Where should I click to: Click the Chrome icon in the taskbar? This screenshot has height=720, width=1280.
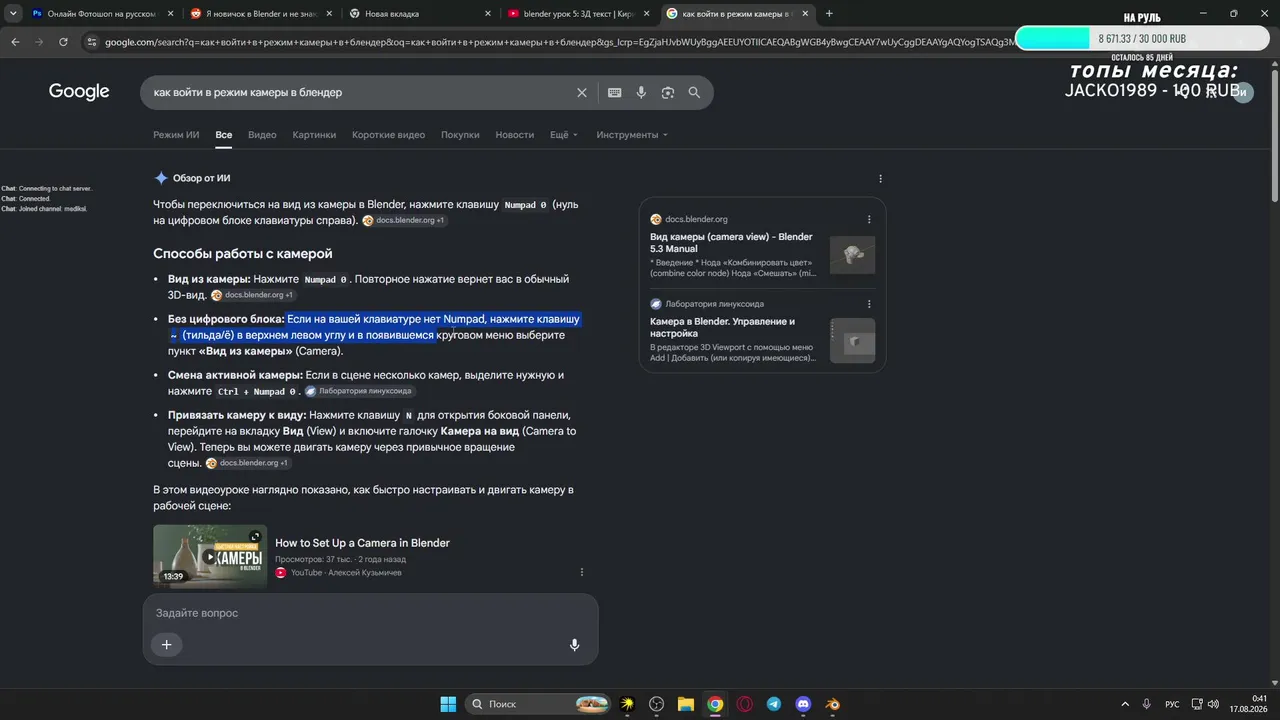715,704
